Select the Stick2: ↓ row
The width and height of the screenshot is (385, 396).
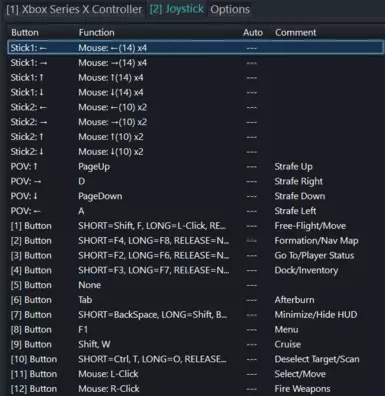195,152
